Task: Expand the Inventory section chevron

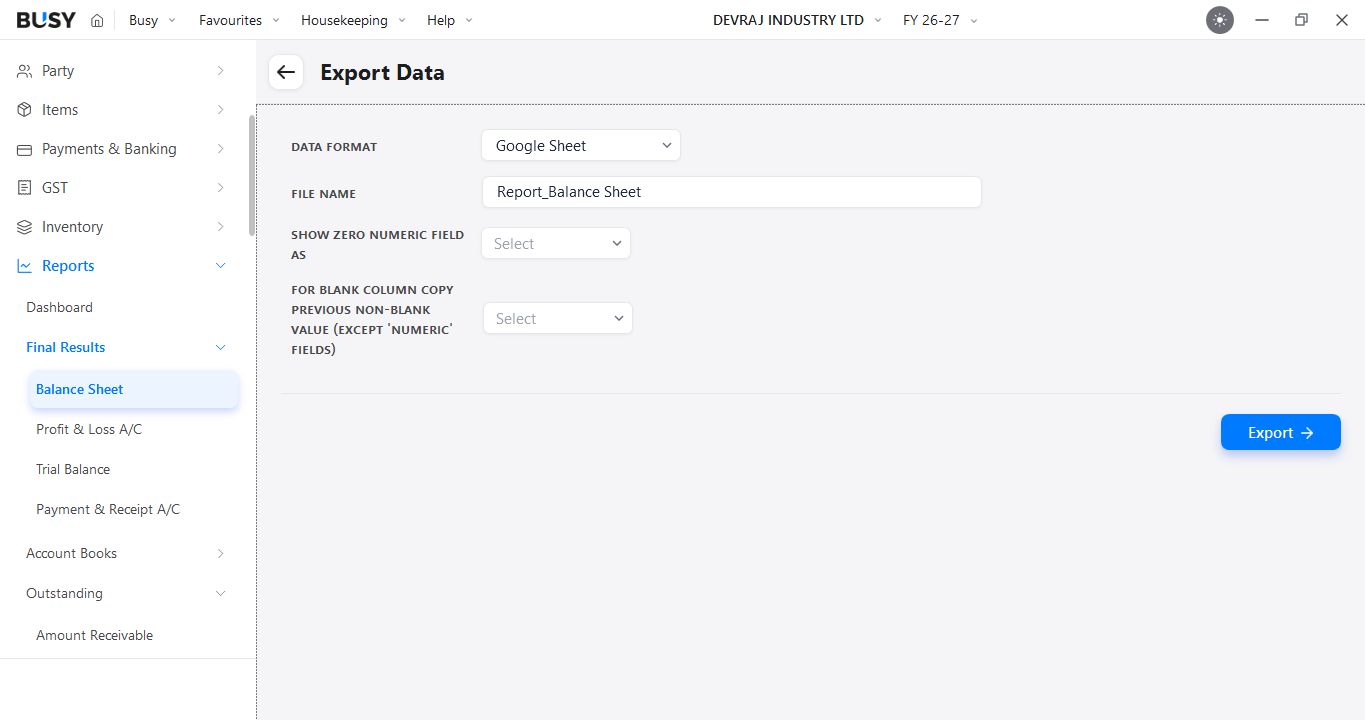Action: coord(220,227)
